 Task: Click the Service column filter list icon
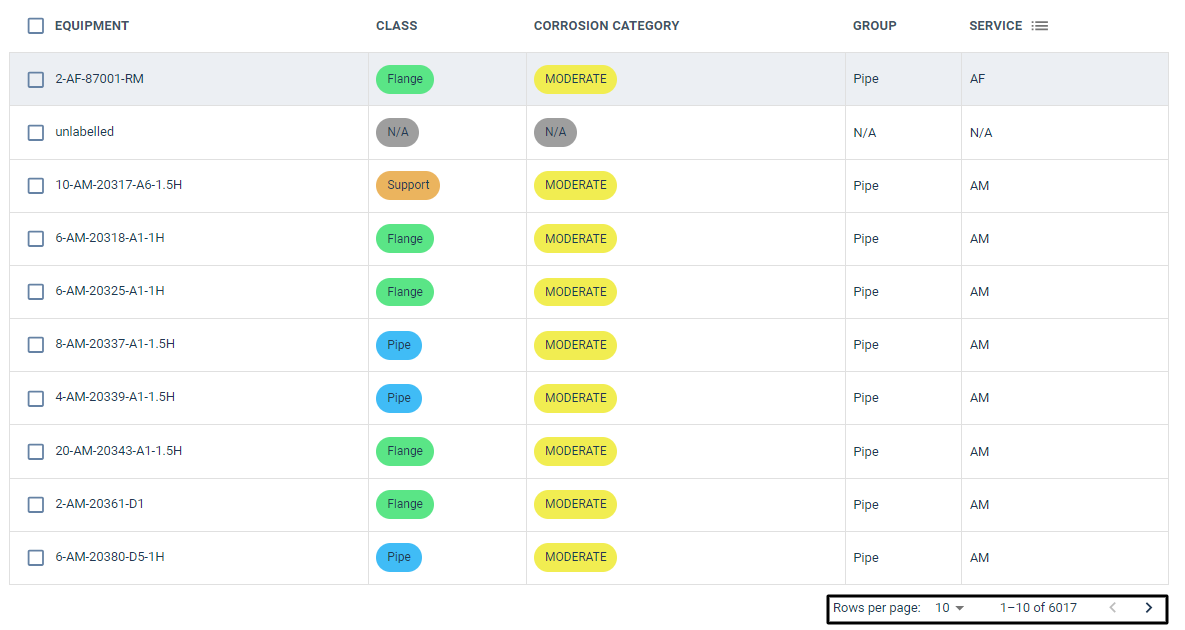tap(1040, 26)
